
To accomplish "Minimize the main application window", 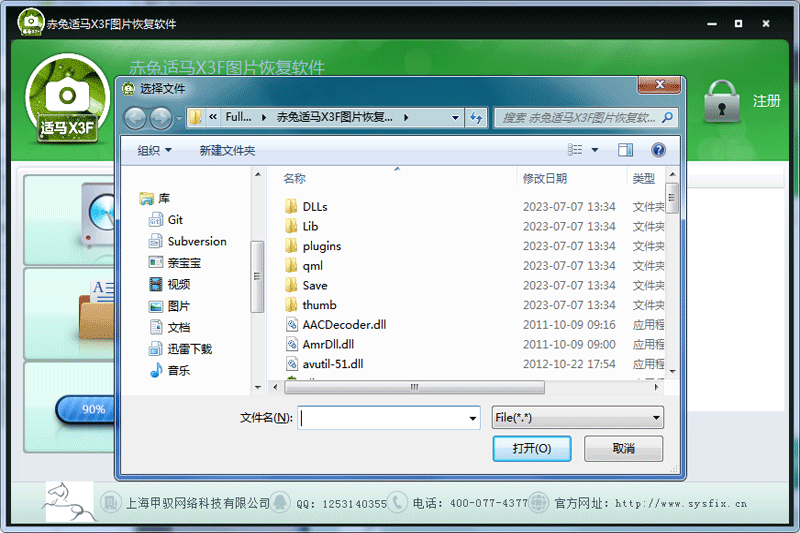I will pos(712,23).
